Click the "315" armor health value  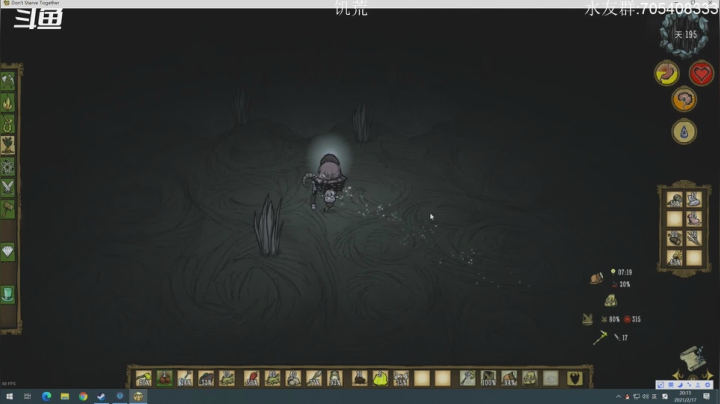636,319
